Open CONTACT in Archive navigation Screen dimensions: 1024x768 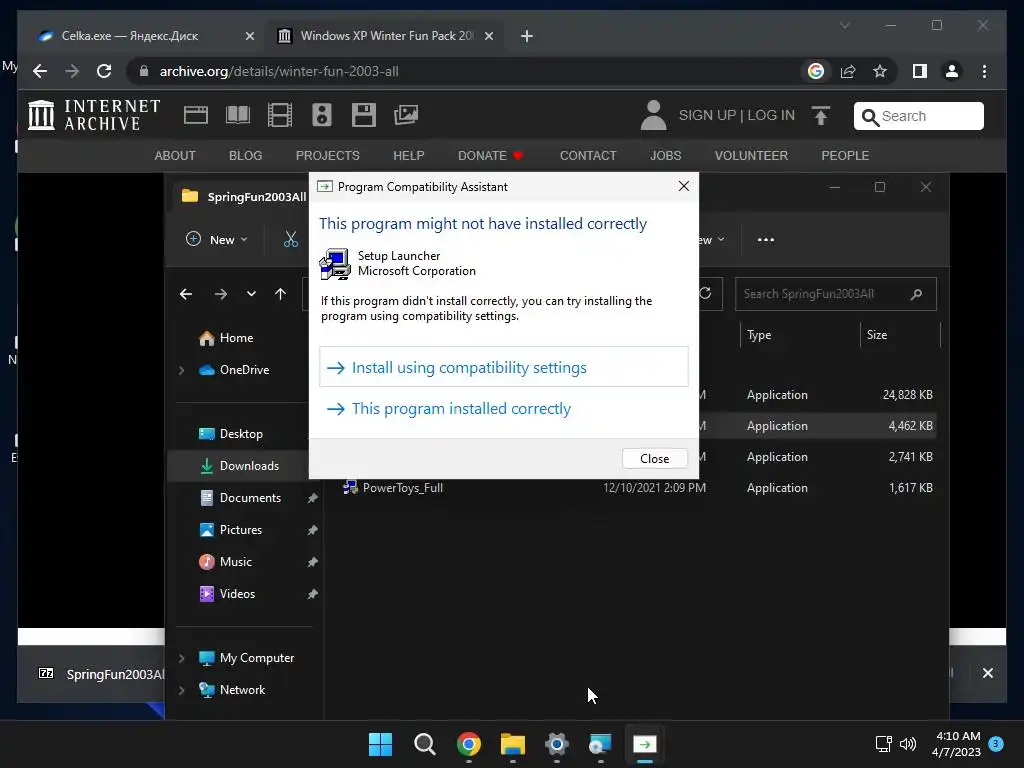tap(588, 155)
